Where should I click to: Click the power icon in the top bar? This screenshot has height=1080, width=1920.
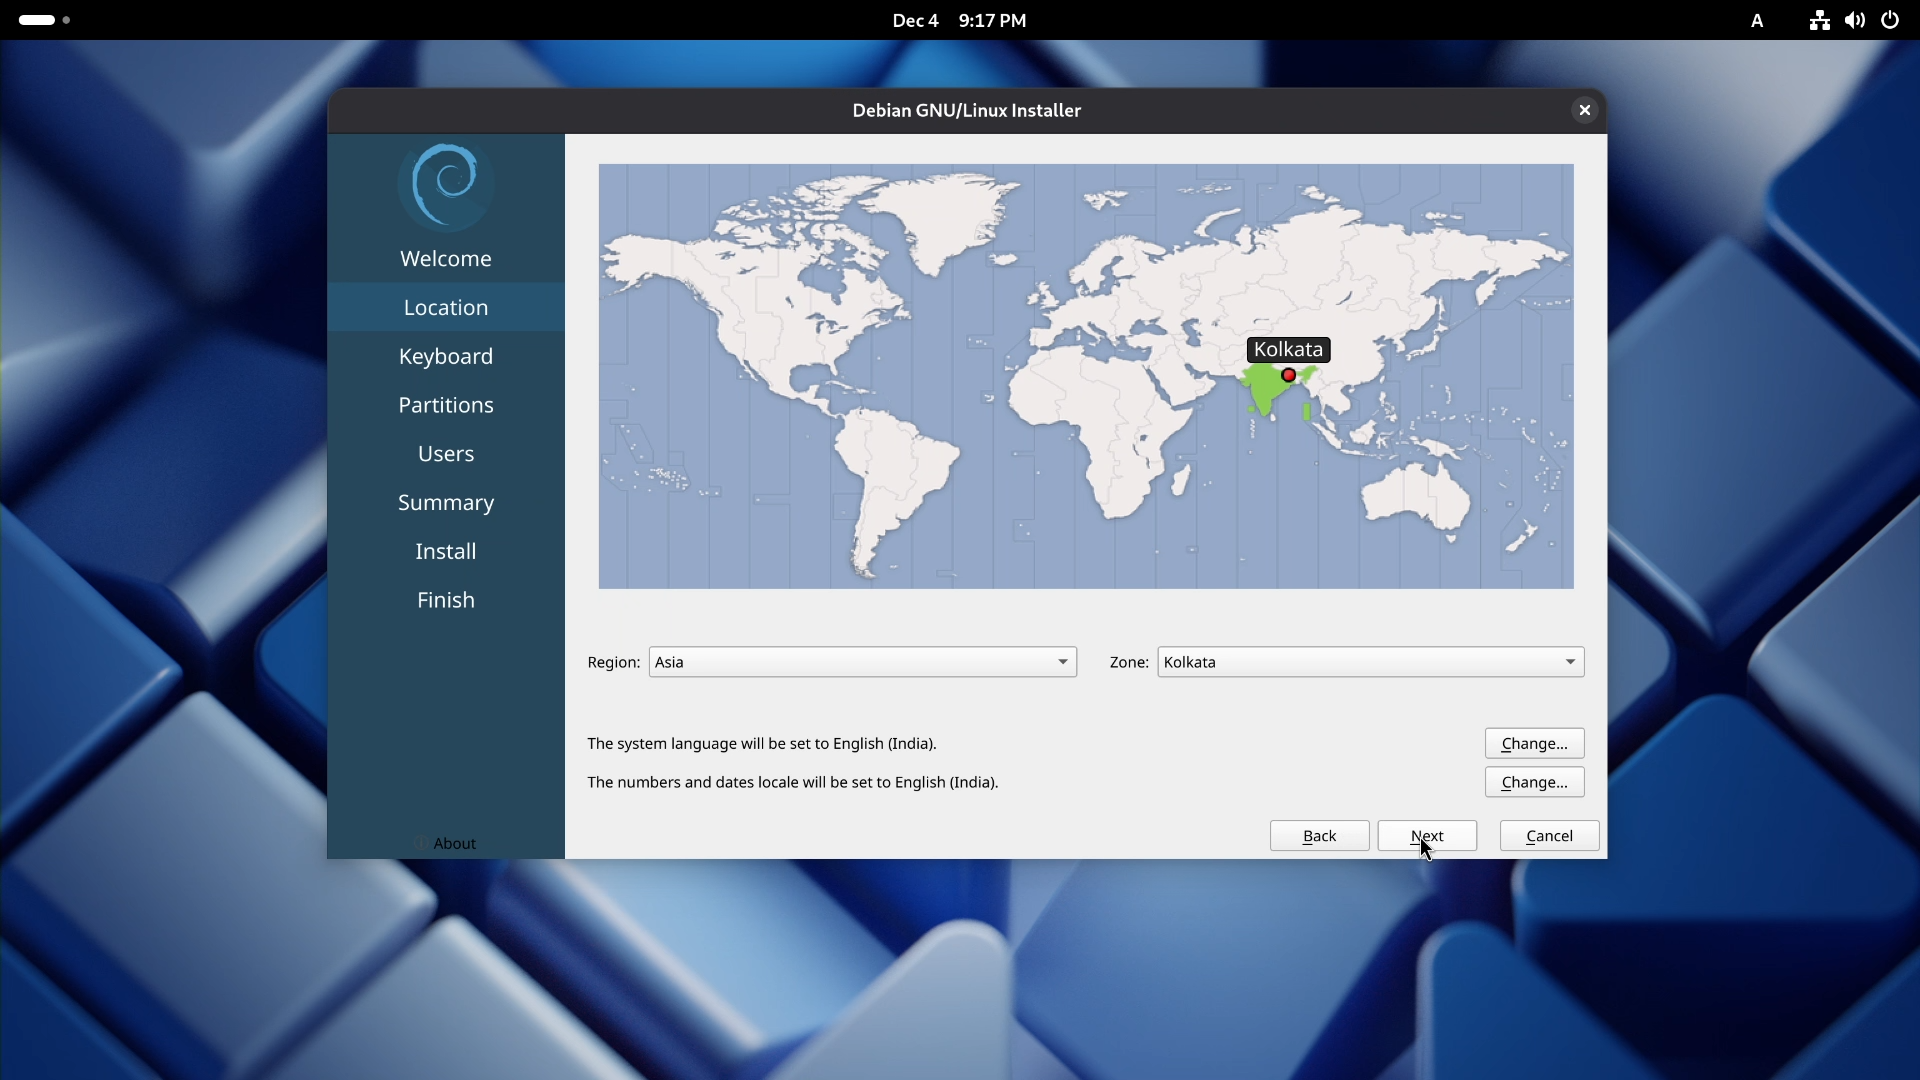pyautogui.click(x=1890, y=20)
